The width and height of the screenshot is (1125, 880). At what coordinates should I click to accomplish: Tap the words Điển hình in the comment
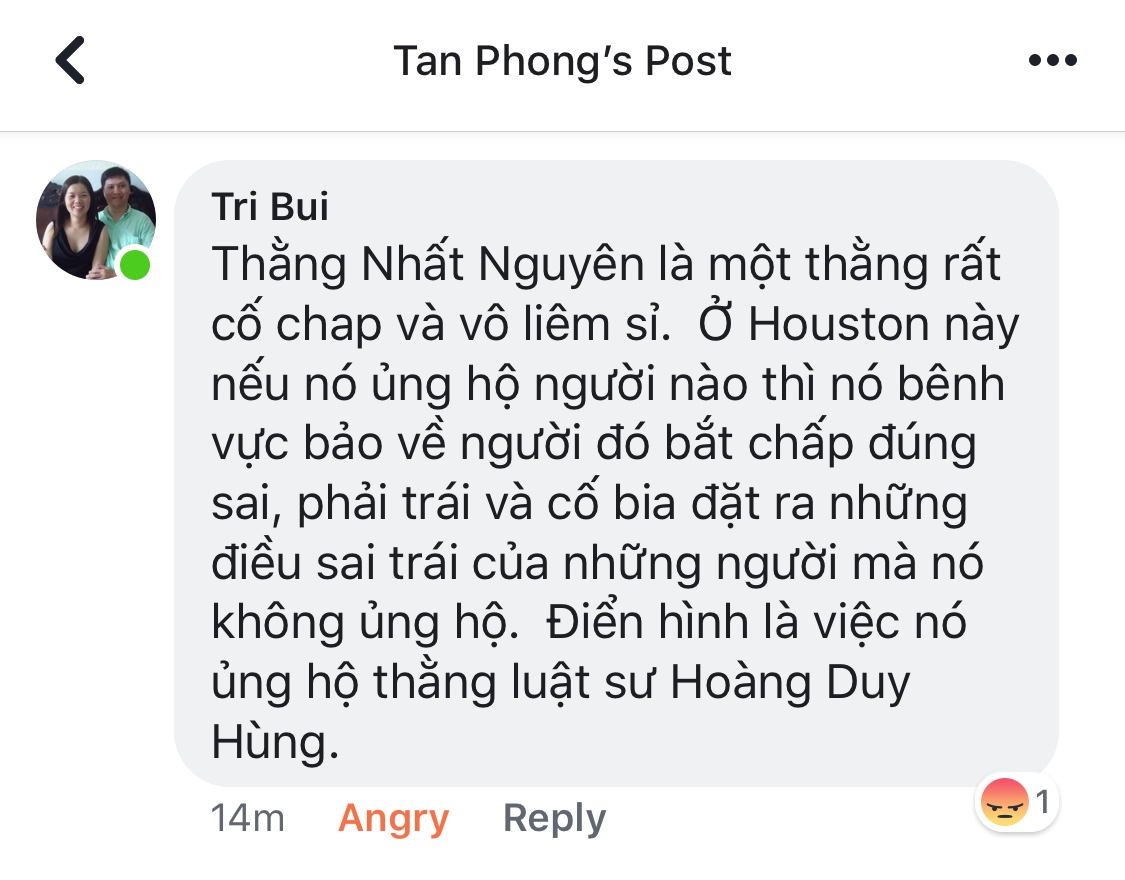[x=647, y=621]
